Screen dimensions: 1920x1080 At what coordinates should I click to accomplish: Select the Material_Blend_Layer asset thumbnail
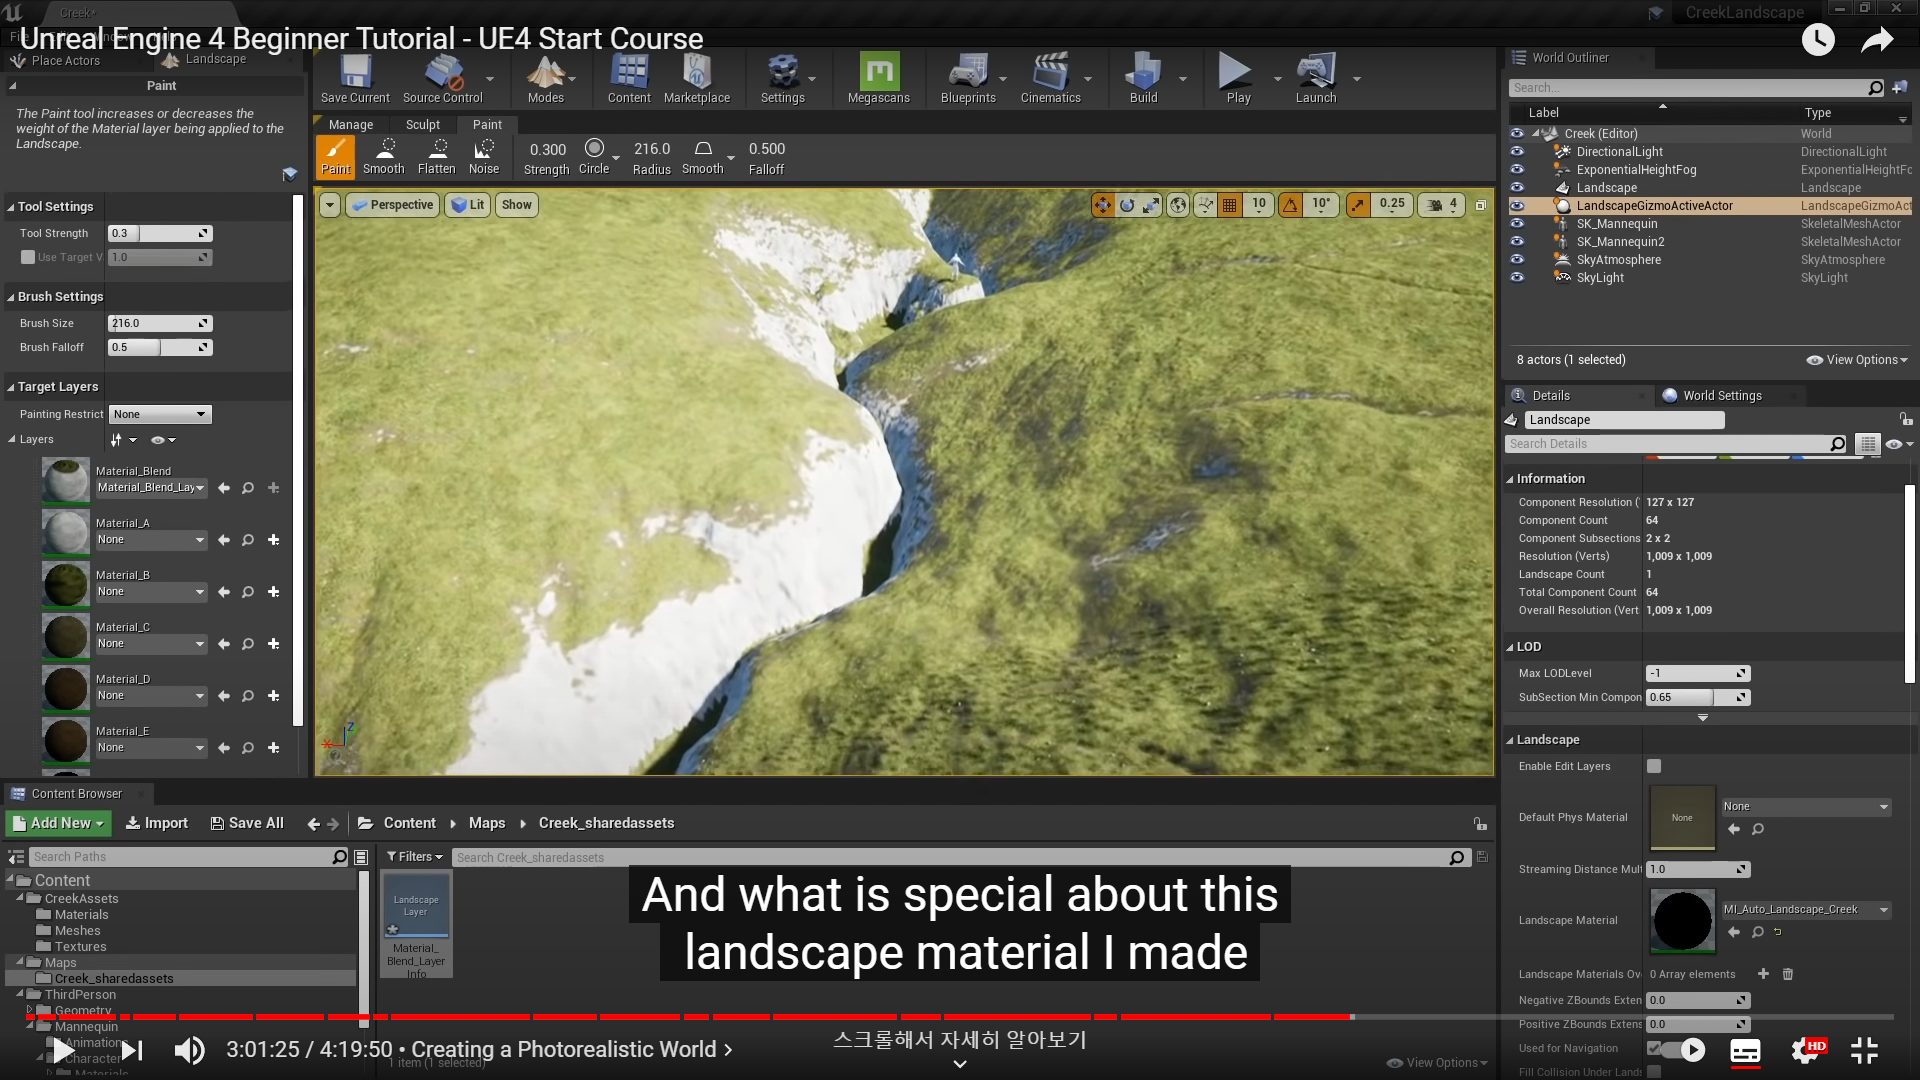click(x=416, y=905)
